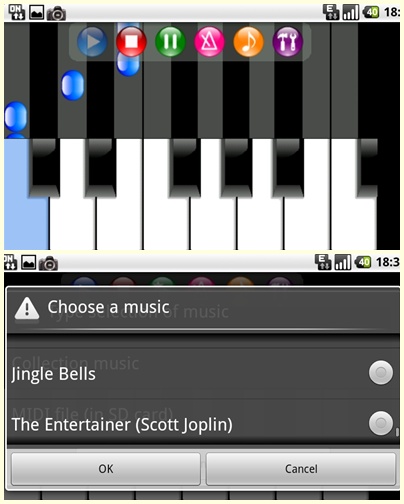
Task: Start playback with the blue play button
Action: (92, 42)
